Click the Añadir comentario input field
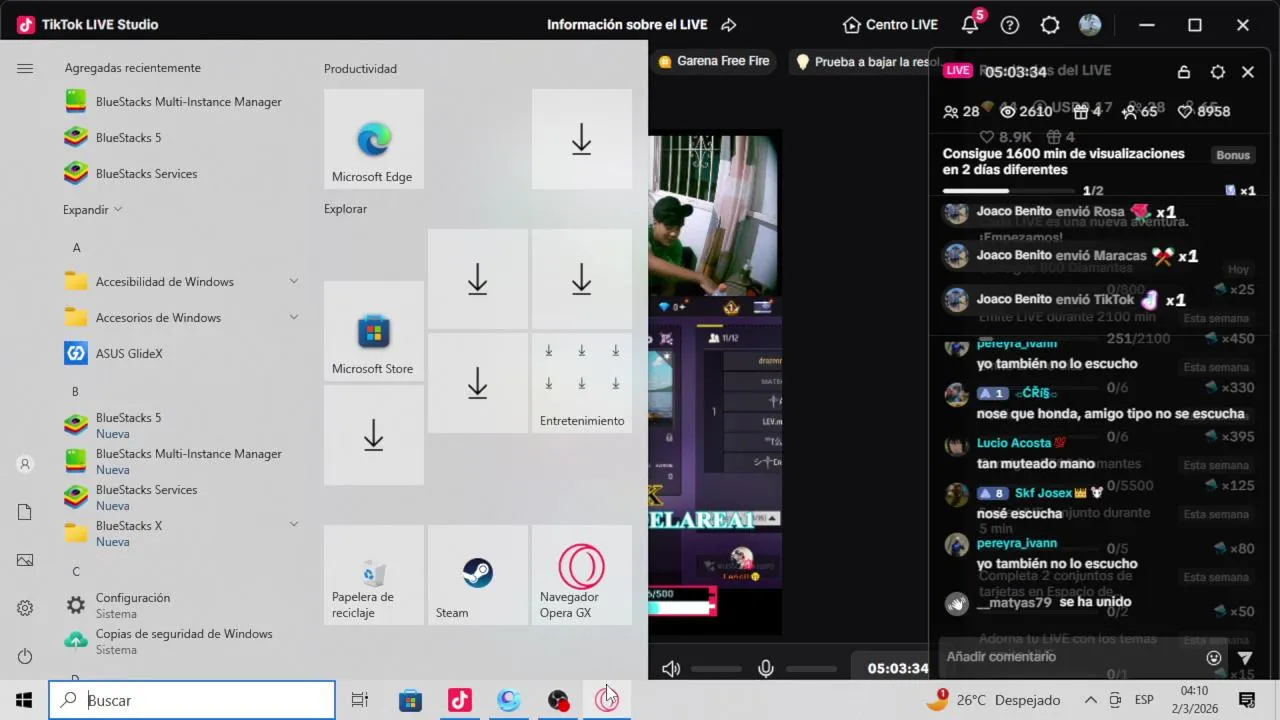 click(x=1070, y=657)
